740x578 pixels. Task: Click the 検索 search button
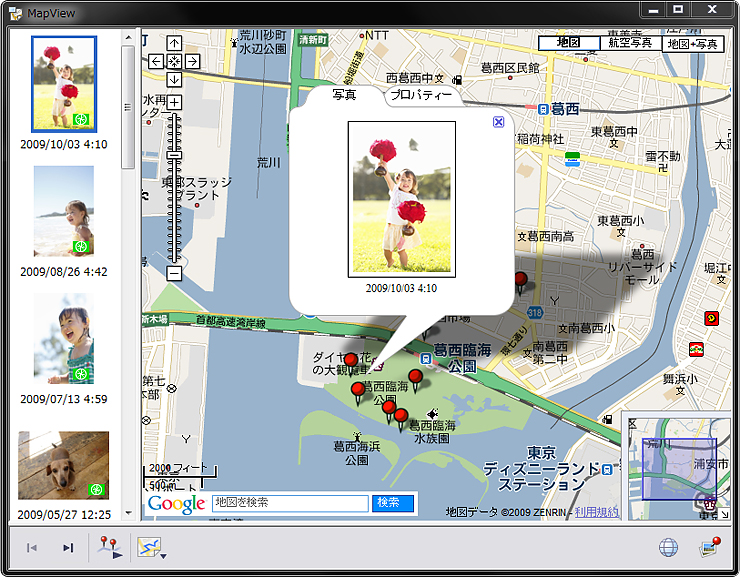click(x=392, y=503)
